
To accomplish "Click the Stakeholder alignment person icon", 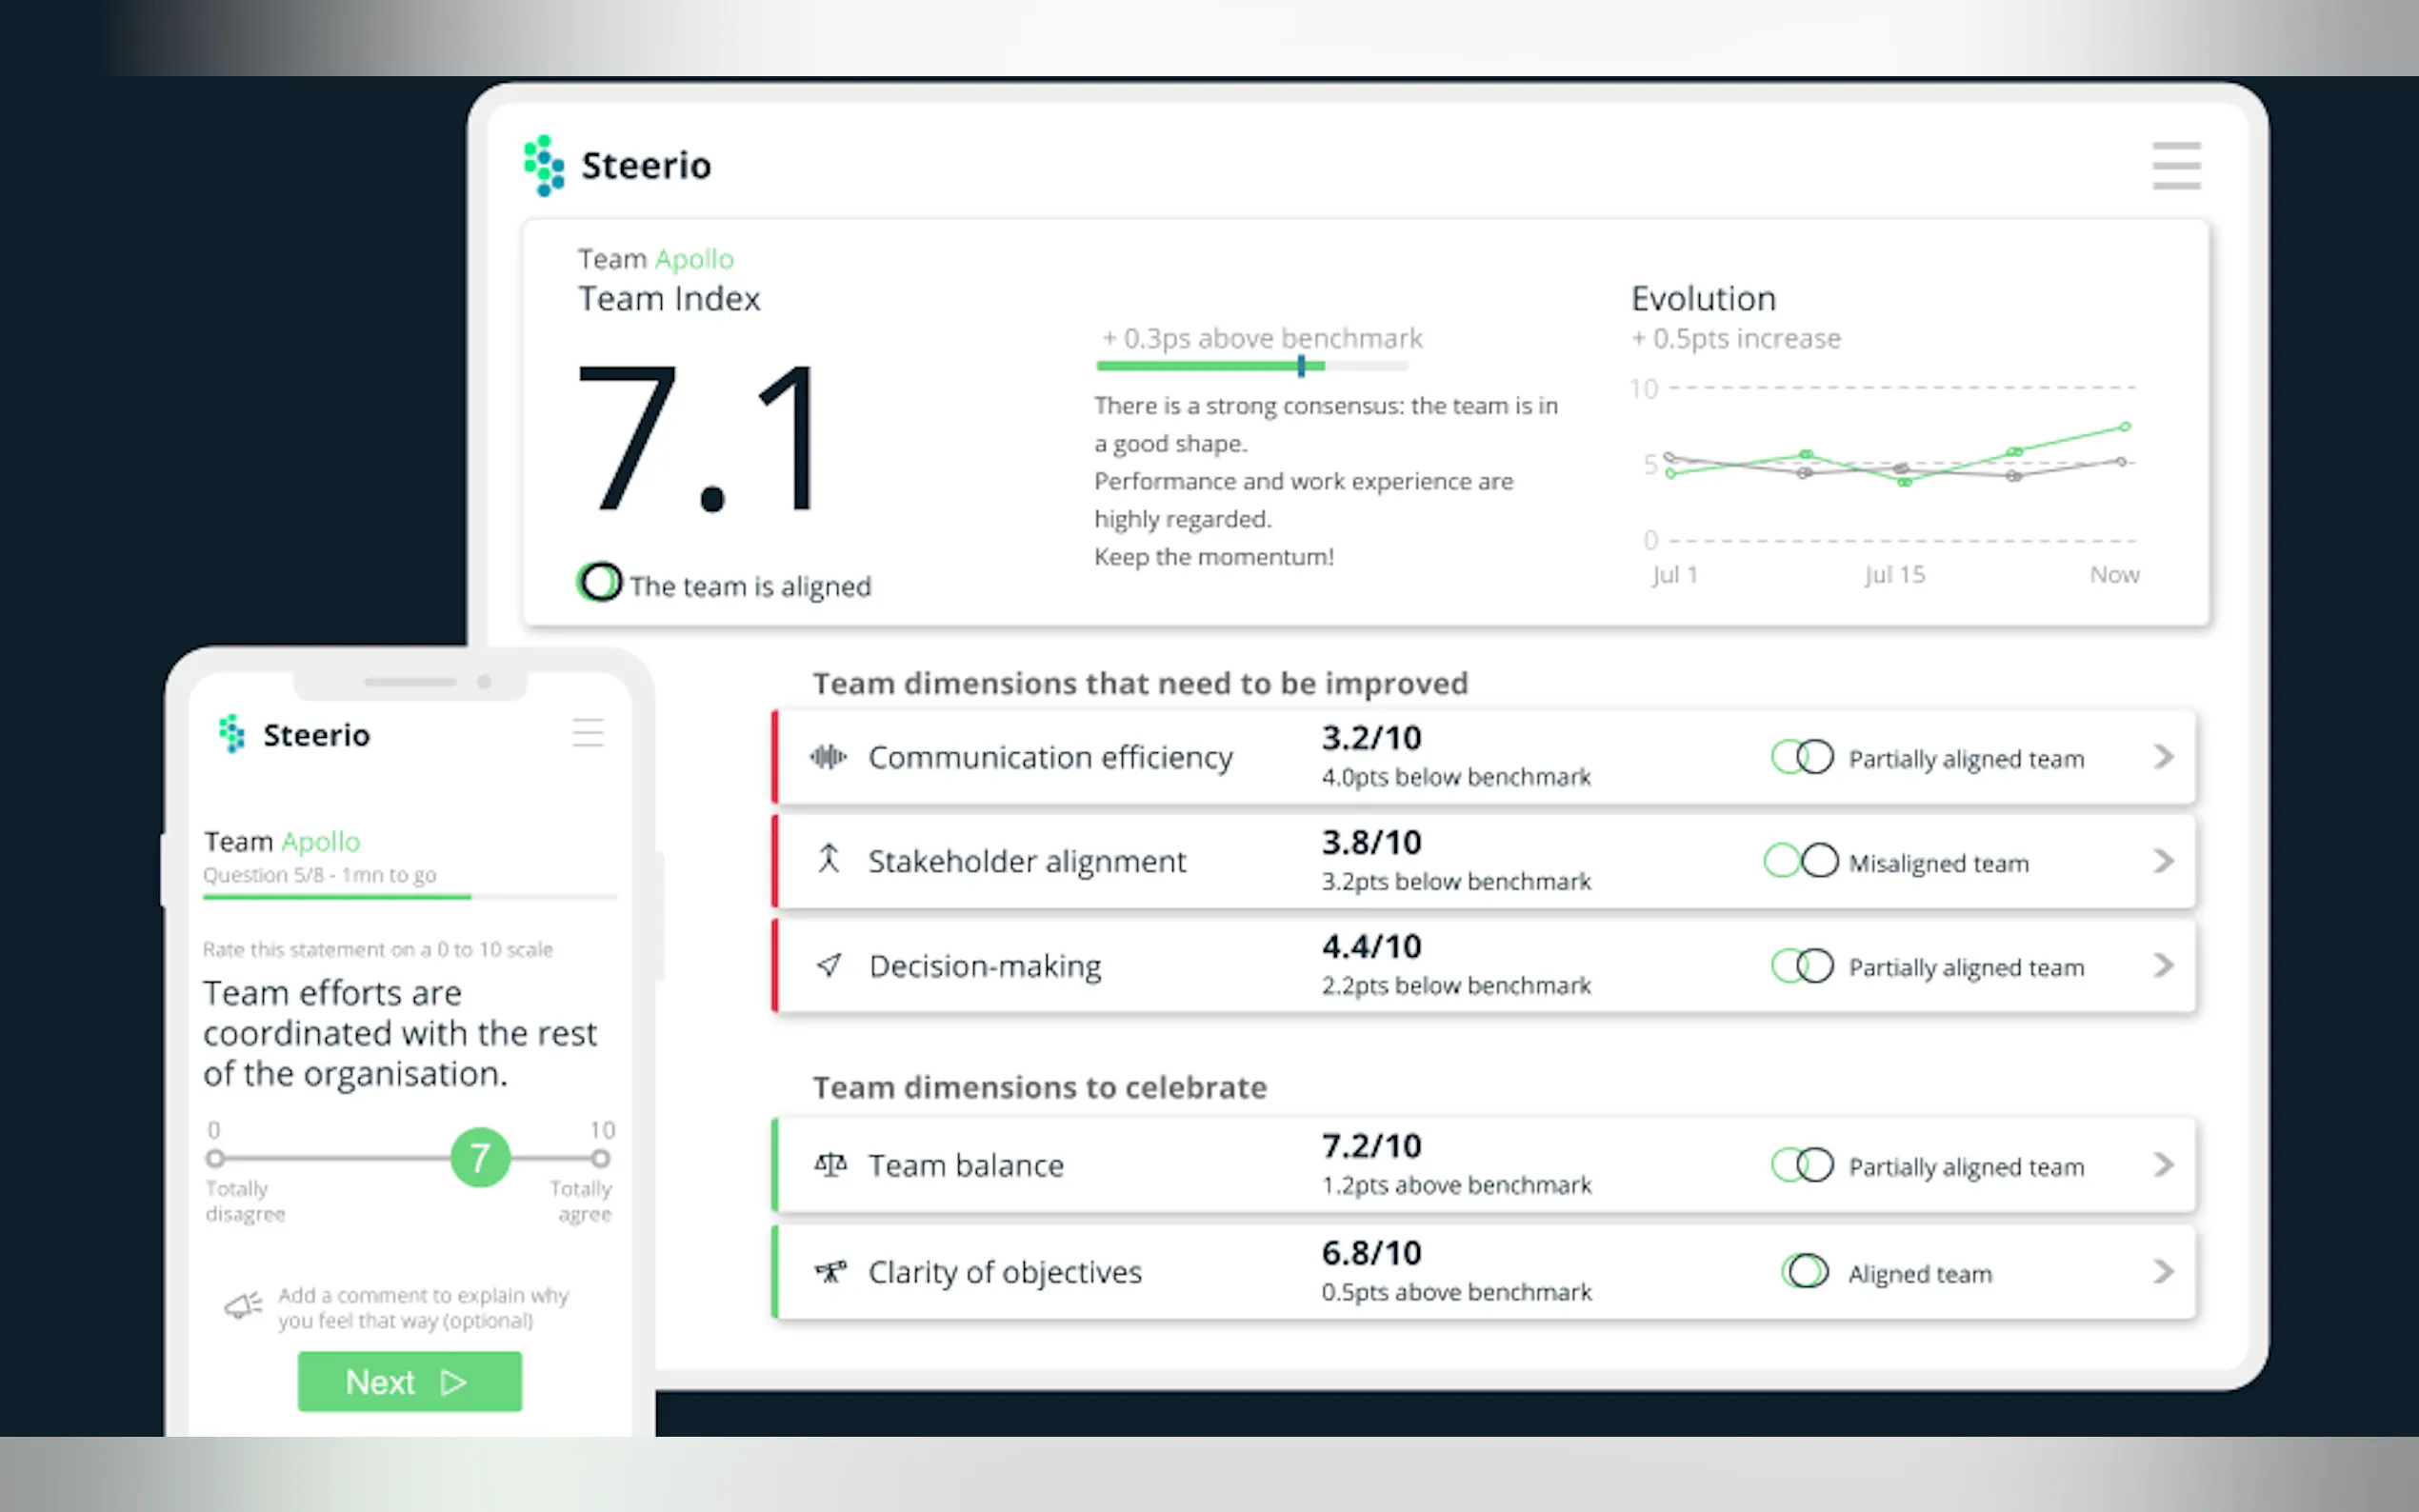I will point(828,860).
